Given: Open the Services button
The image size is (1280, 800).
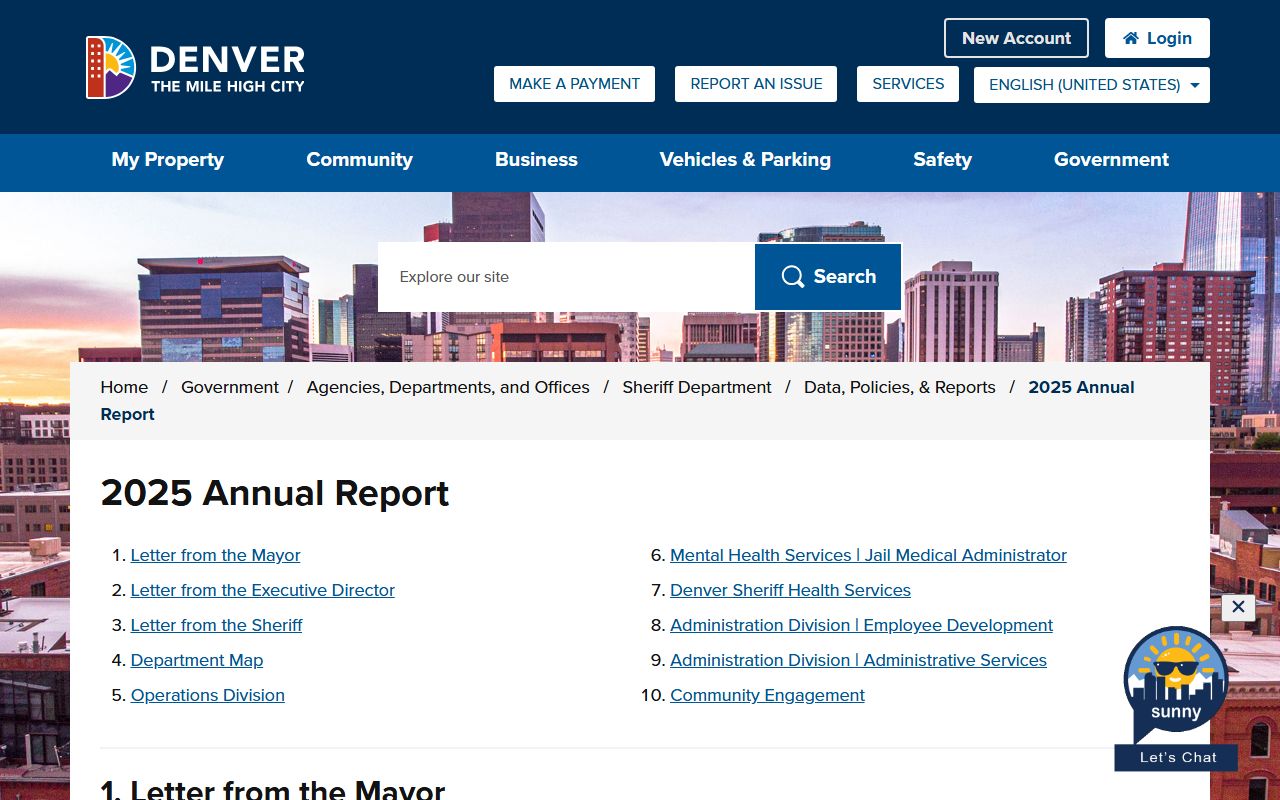Looking at the screenshot, I should point(908,84).
